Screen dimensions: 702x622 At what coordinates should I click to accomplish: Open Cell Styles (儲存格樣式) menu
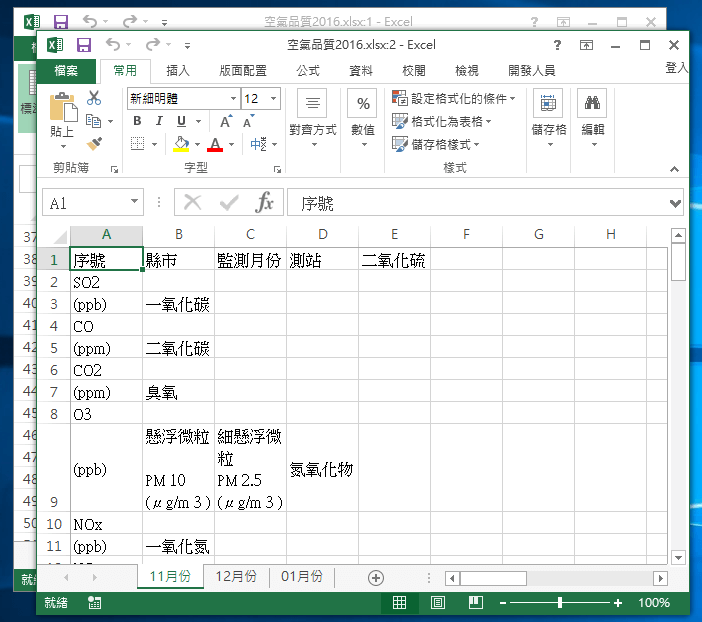[x=436, y=144]
